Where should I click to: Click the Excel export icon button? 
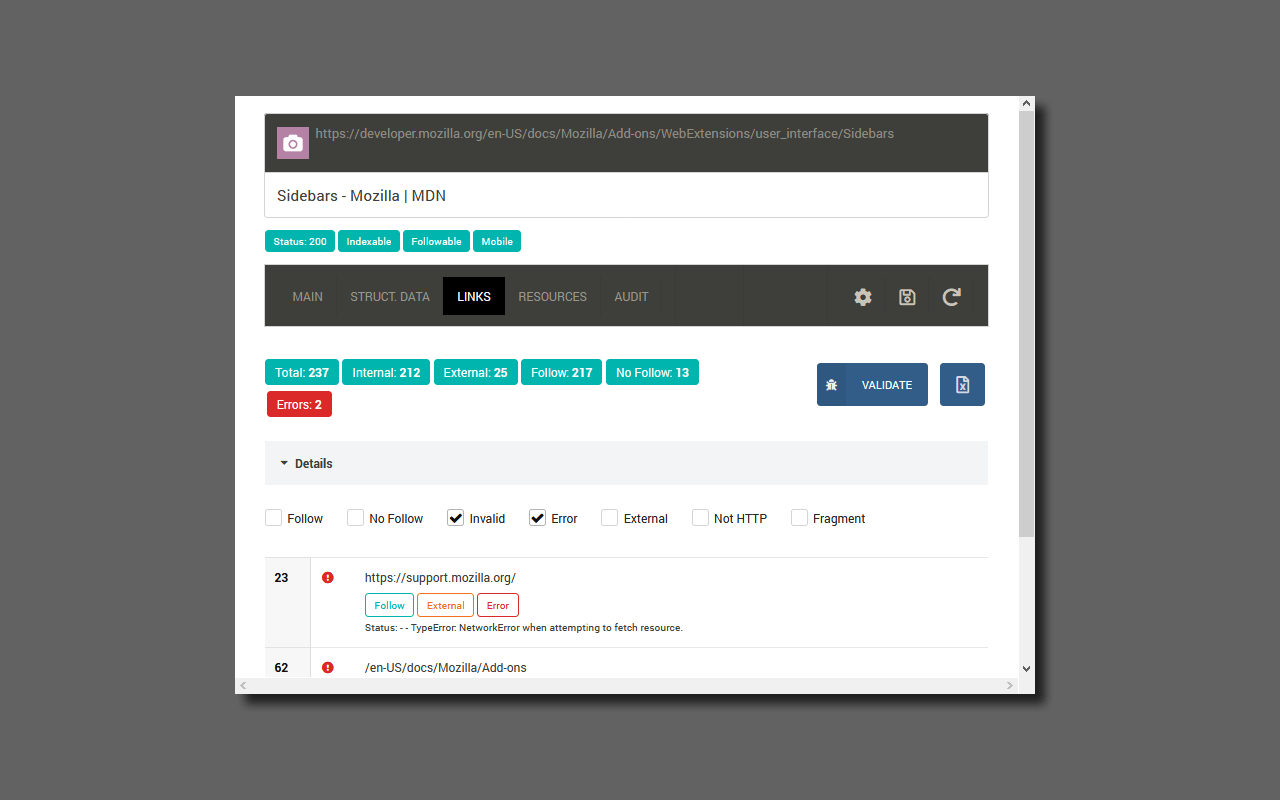click(962, 385)
